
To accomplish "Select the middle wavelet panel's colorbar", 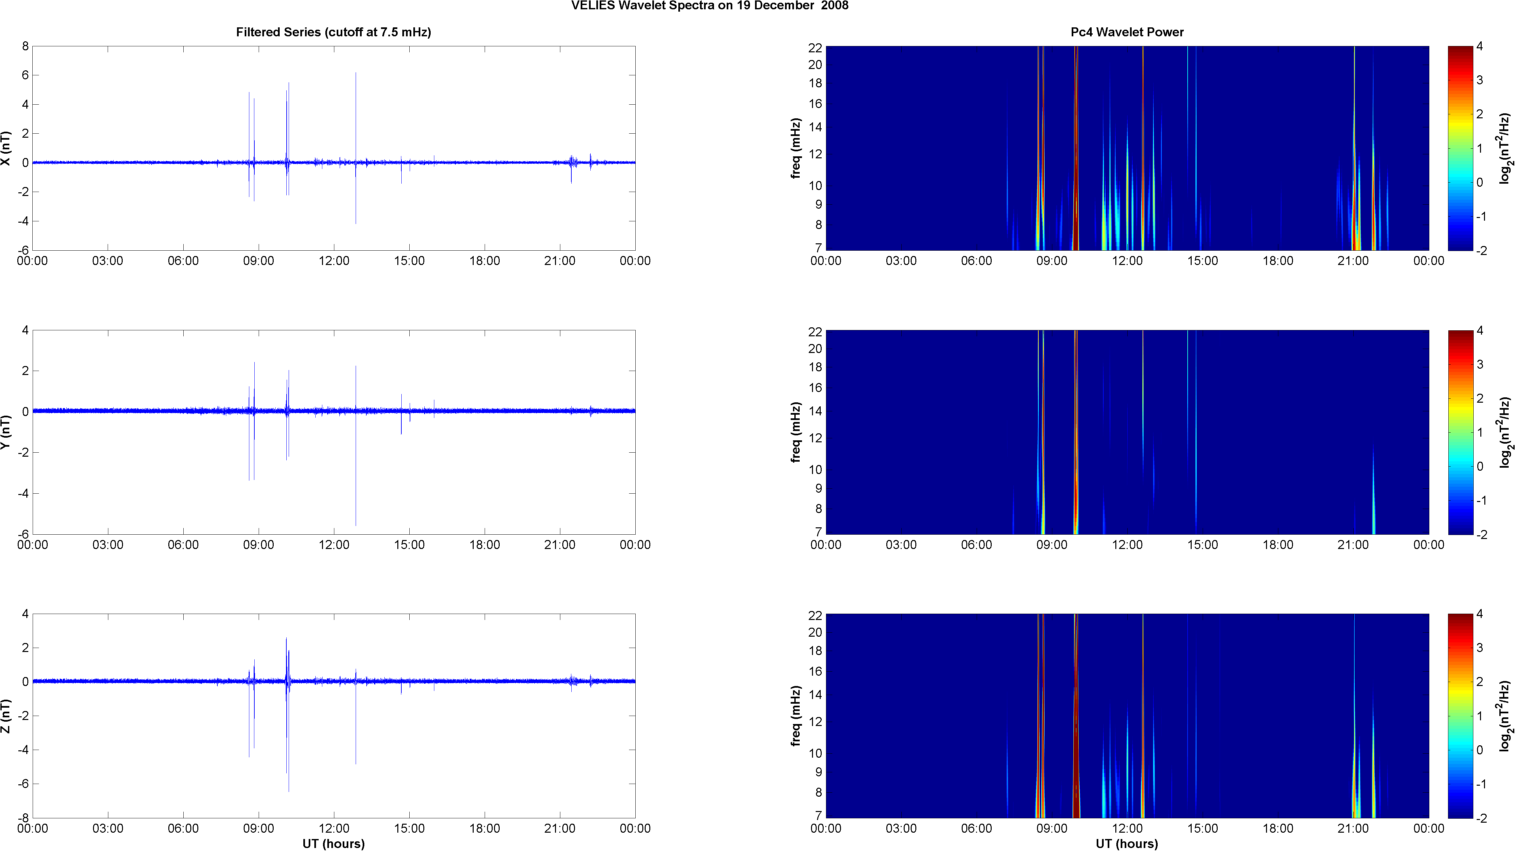I will click(1460, 432).
